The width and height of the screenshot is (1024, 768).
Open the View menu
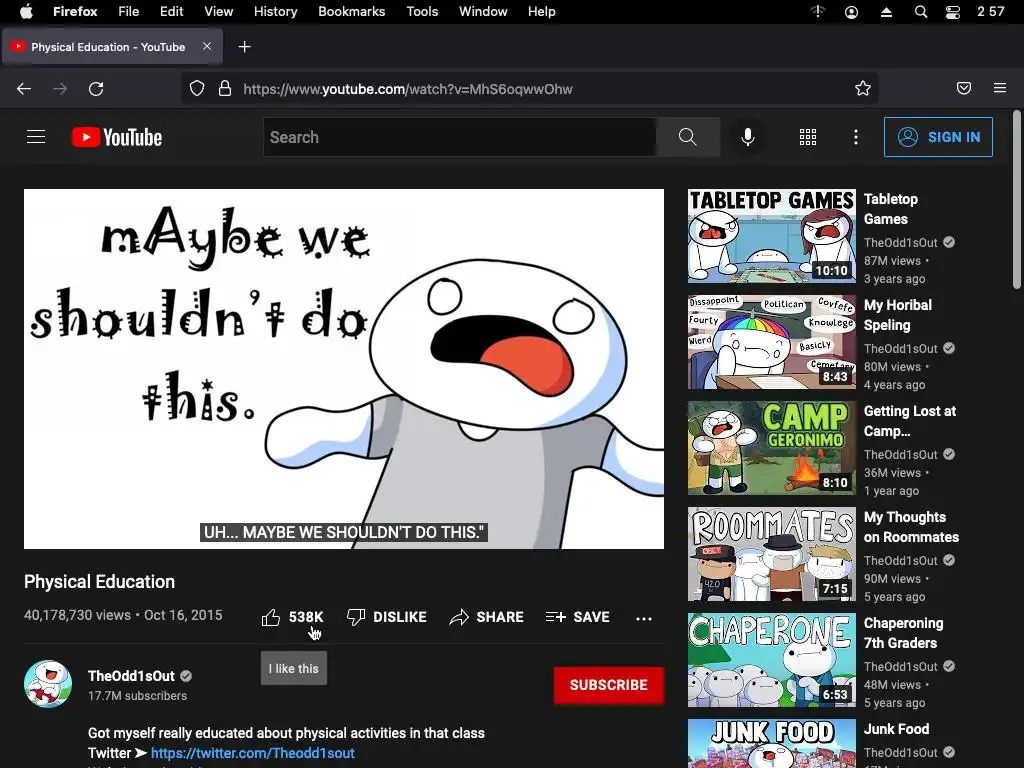(218, 12)
